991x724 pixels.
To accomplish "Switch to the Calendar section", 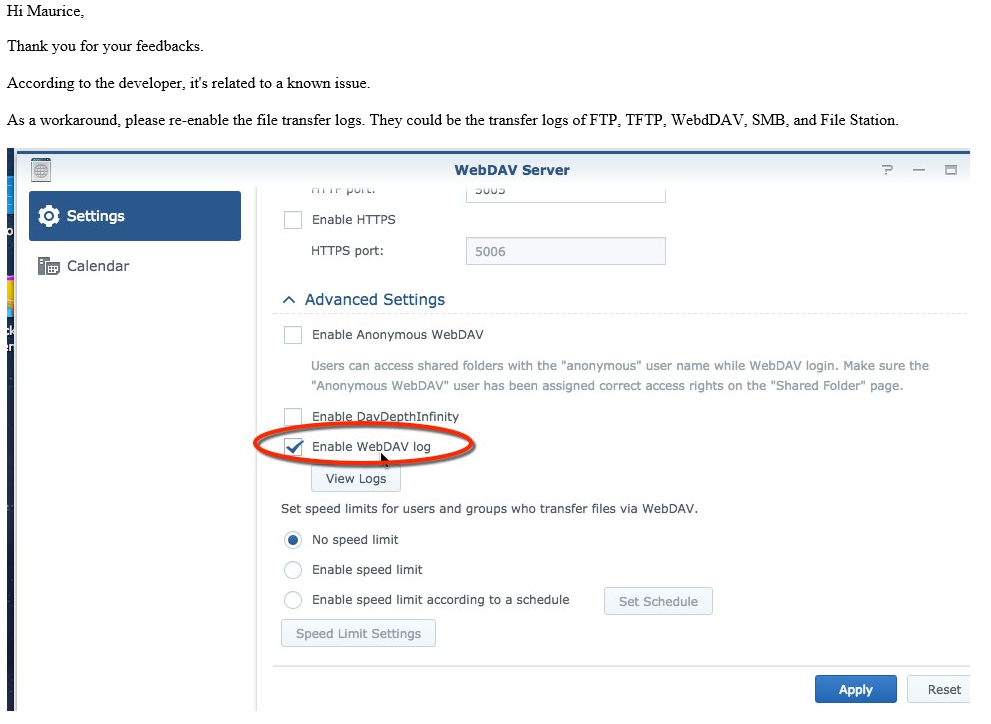I will [x=97, y=266].
